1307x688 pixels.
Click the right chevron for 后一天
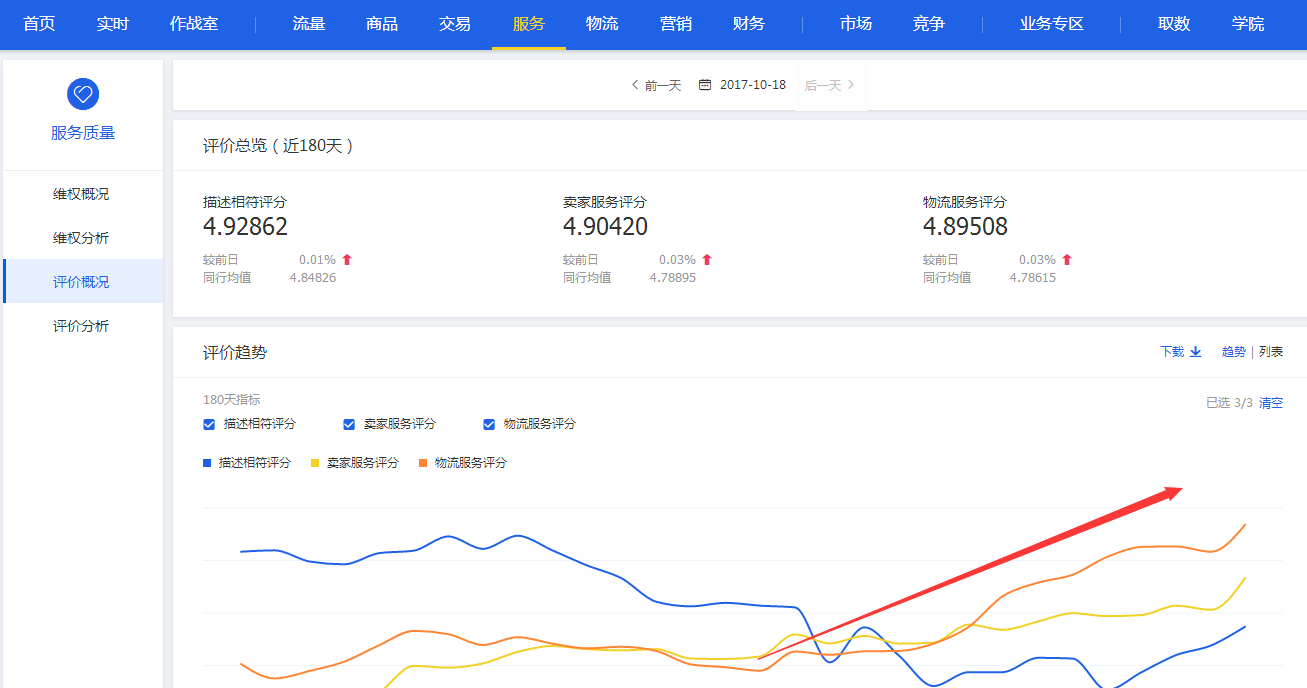851,85
